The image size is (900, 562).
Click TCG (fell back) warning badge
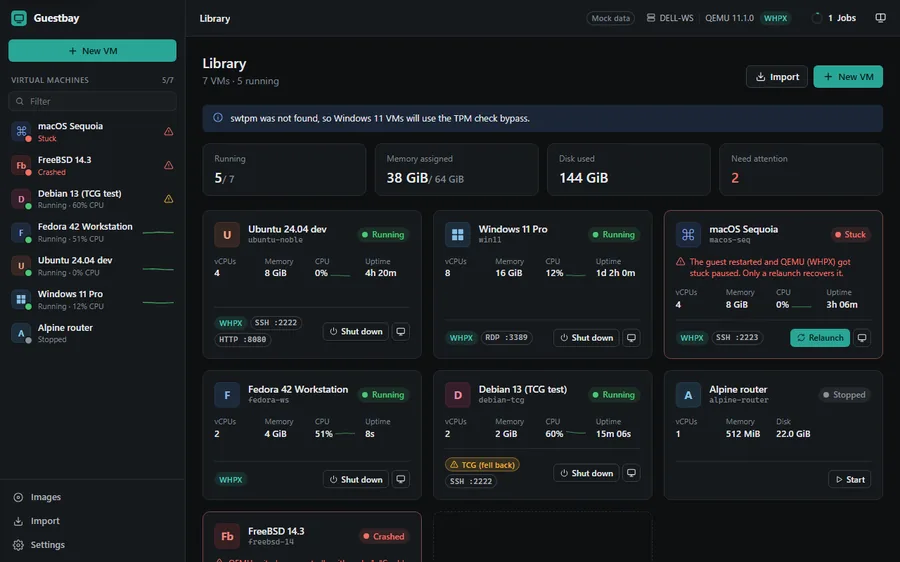click(482, 464)
